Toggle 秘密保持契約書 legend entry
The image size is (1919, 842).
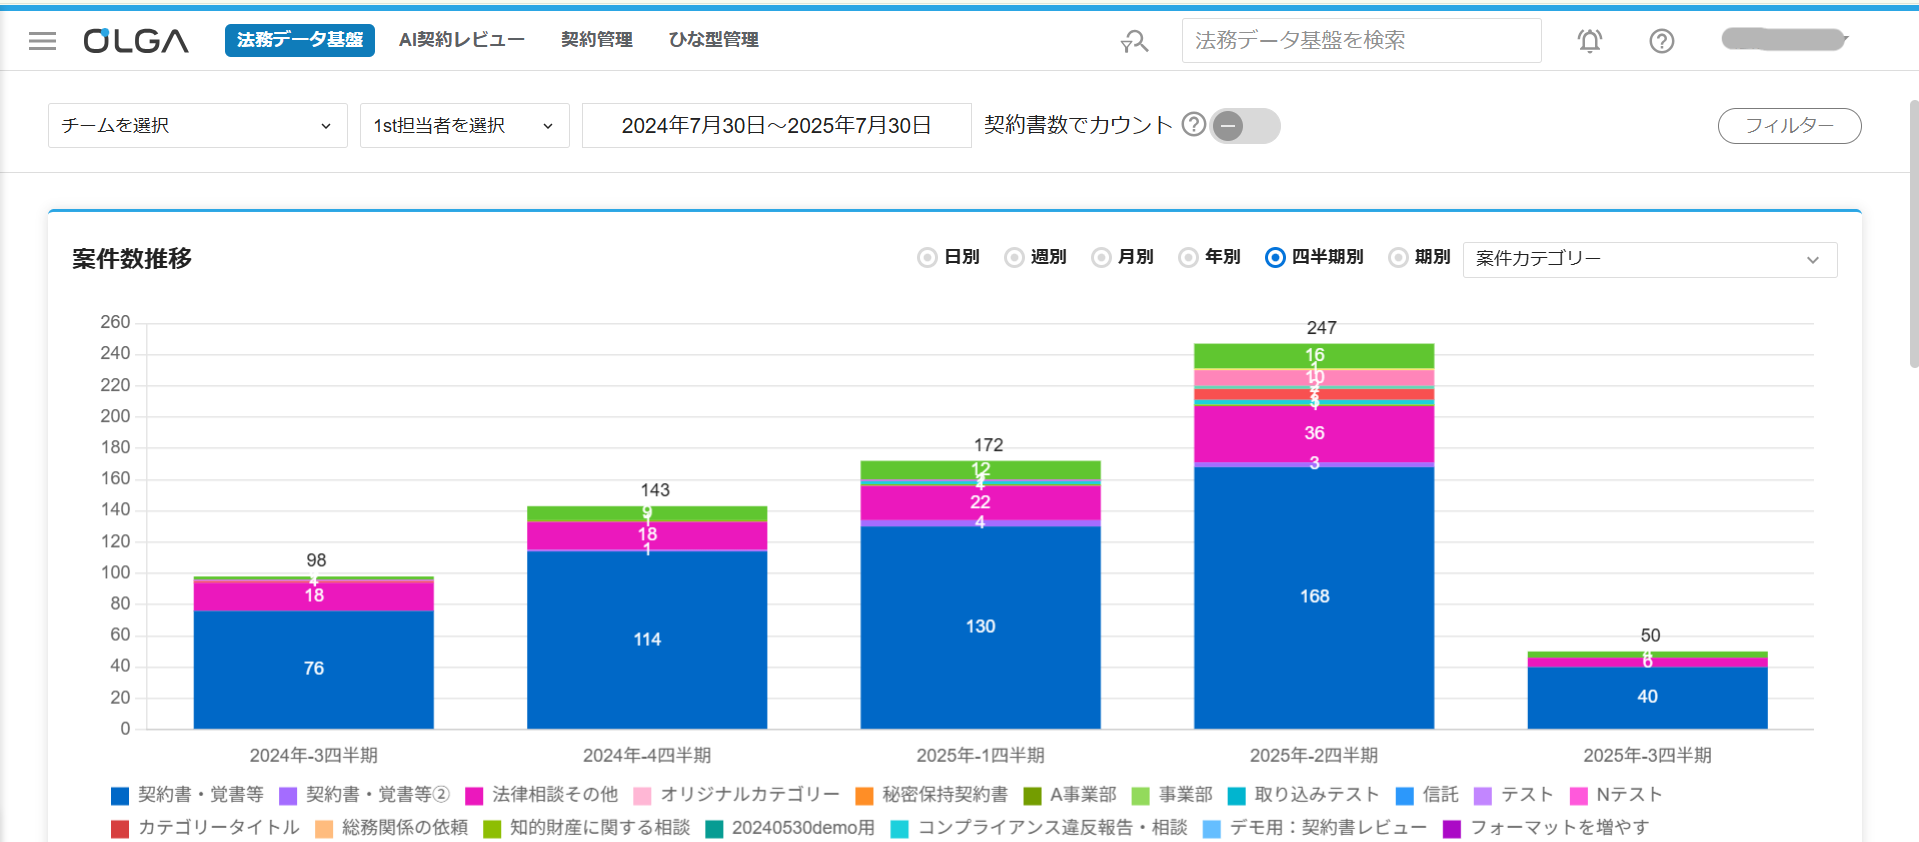click(932, 795)
